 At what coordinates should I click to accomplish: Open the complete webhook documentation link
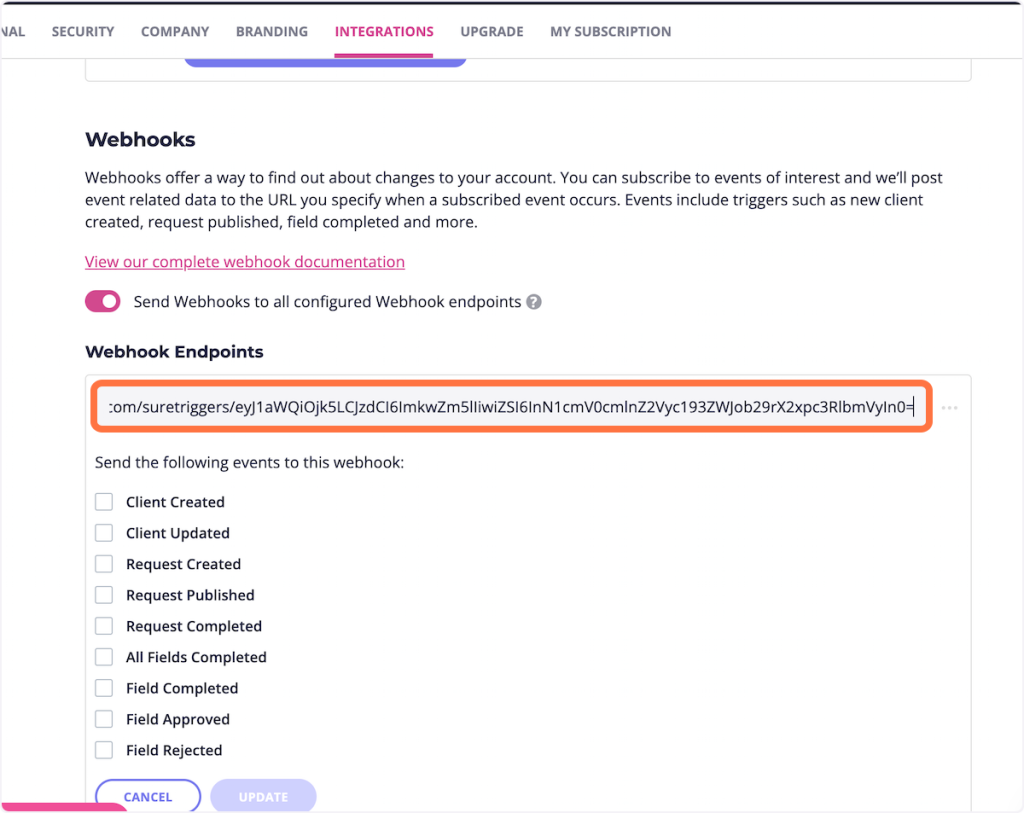click(245, 262)
